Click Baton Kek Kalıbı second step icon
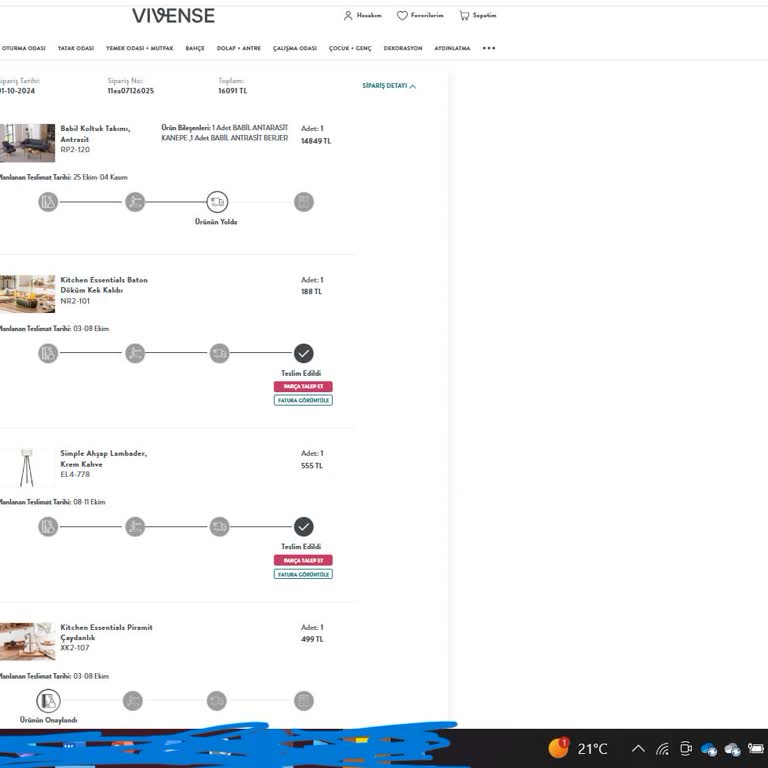 tap(135, 353)
